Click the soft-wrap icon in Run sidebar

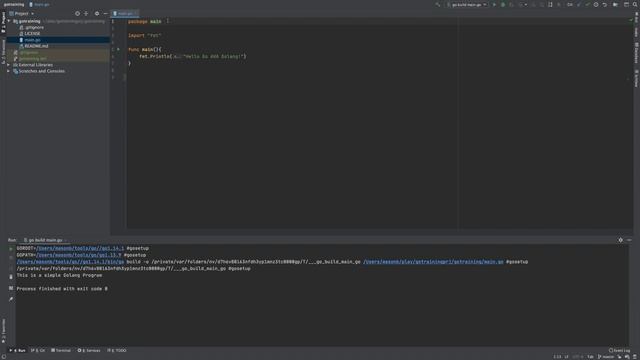(11, 288)
